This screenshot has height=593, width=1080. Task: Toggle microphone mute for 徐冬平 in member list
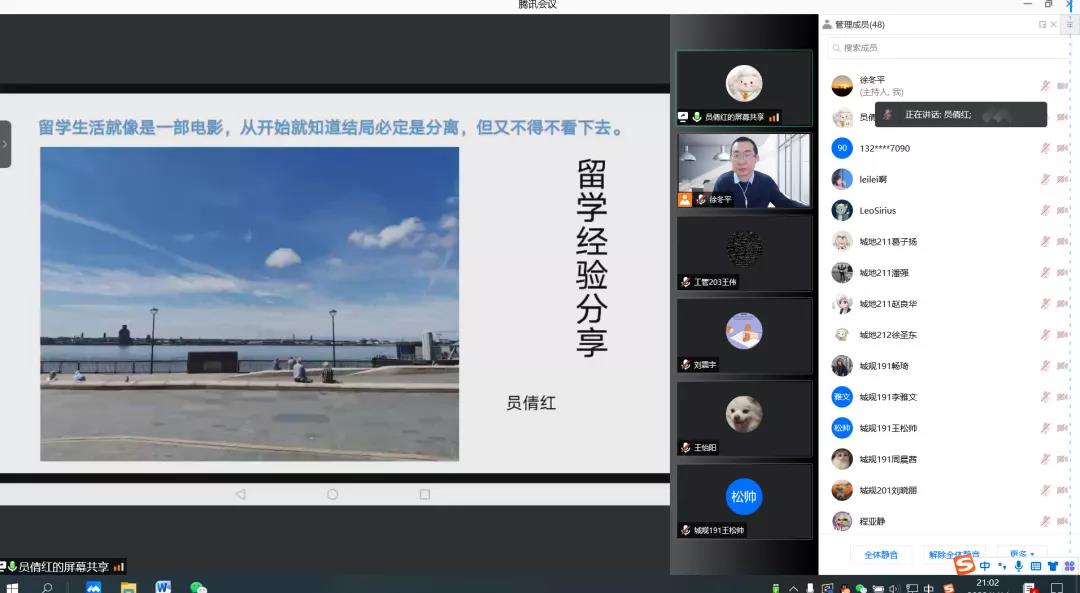click(1045, 86)
